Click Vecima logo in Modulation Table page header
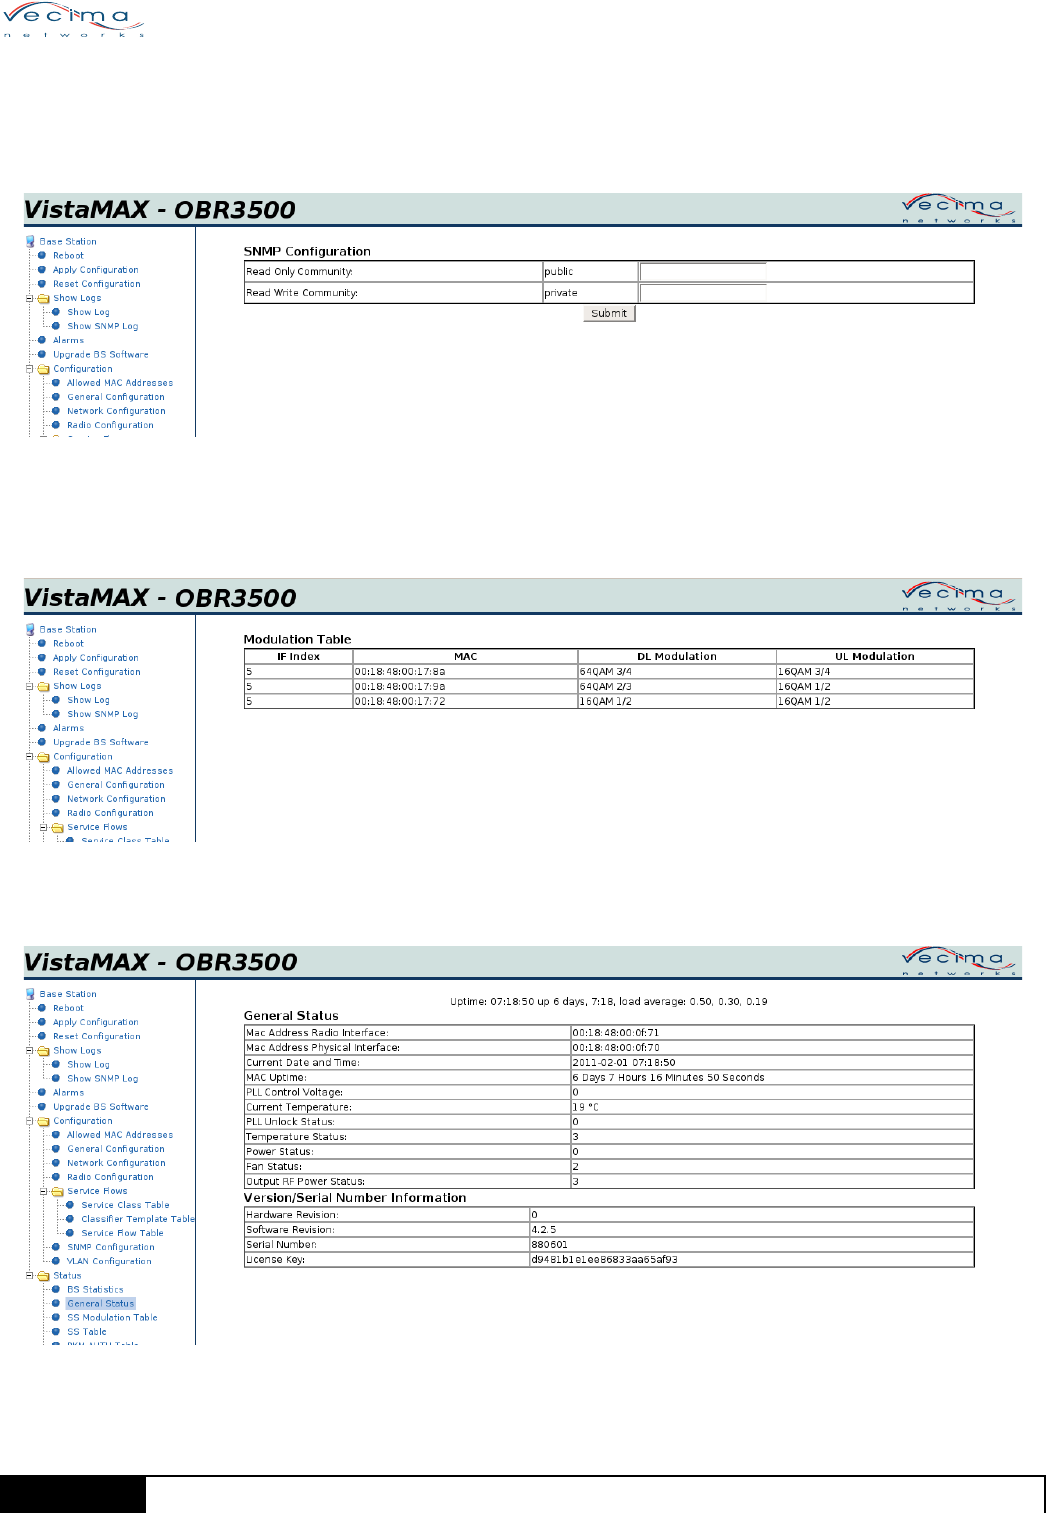 (x=958, y=596)
